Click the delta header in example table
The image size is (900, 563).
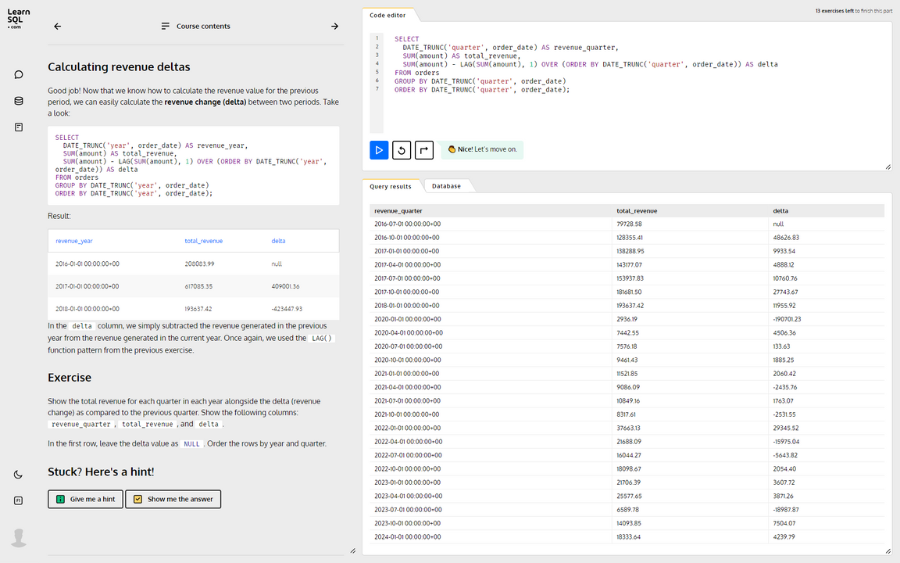(278, 241)
